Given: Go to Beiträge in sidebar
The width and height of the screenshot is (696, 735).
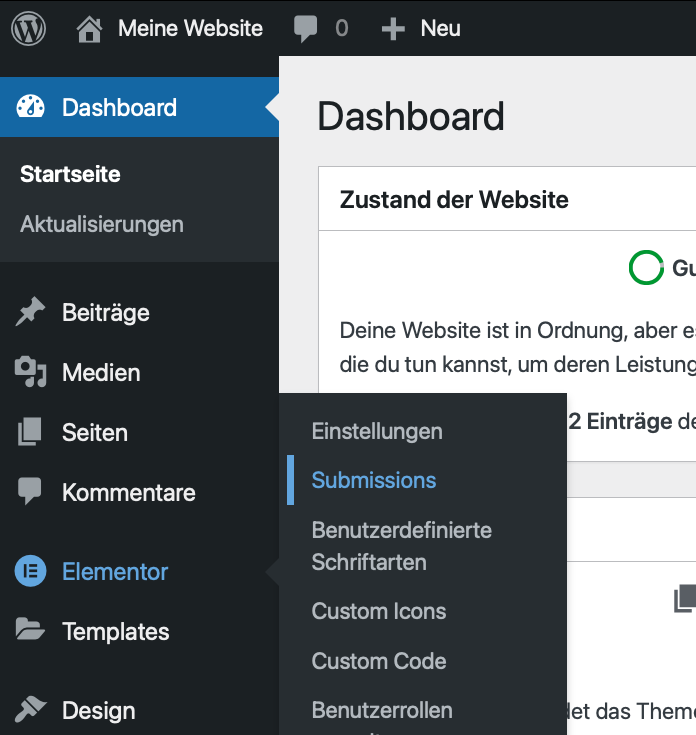Looking at the screenshot, I should pos(106,313).
